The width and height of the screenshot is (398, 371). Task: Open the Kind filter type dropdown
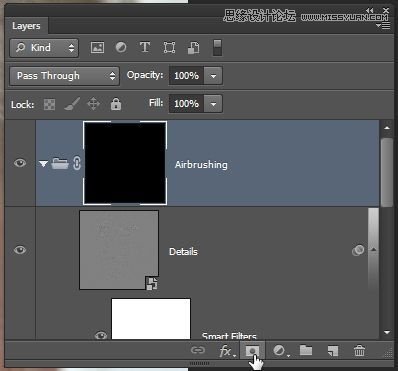click(x=44, y=48)
